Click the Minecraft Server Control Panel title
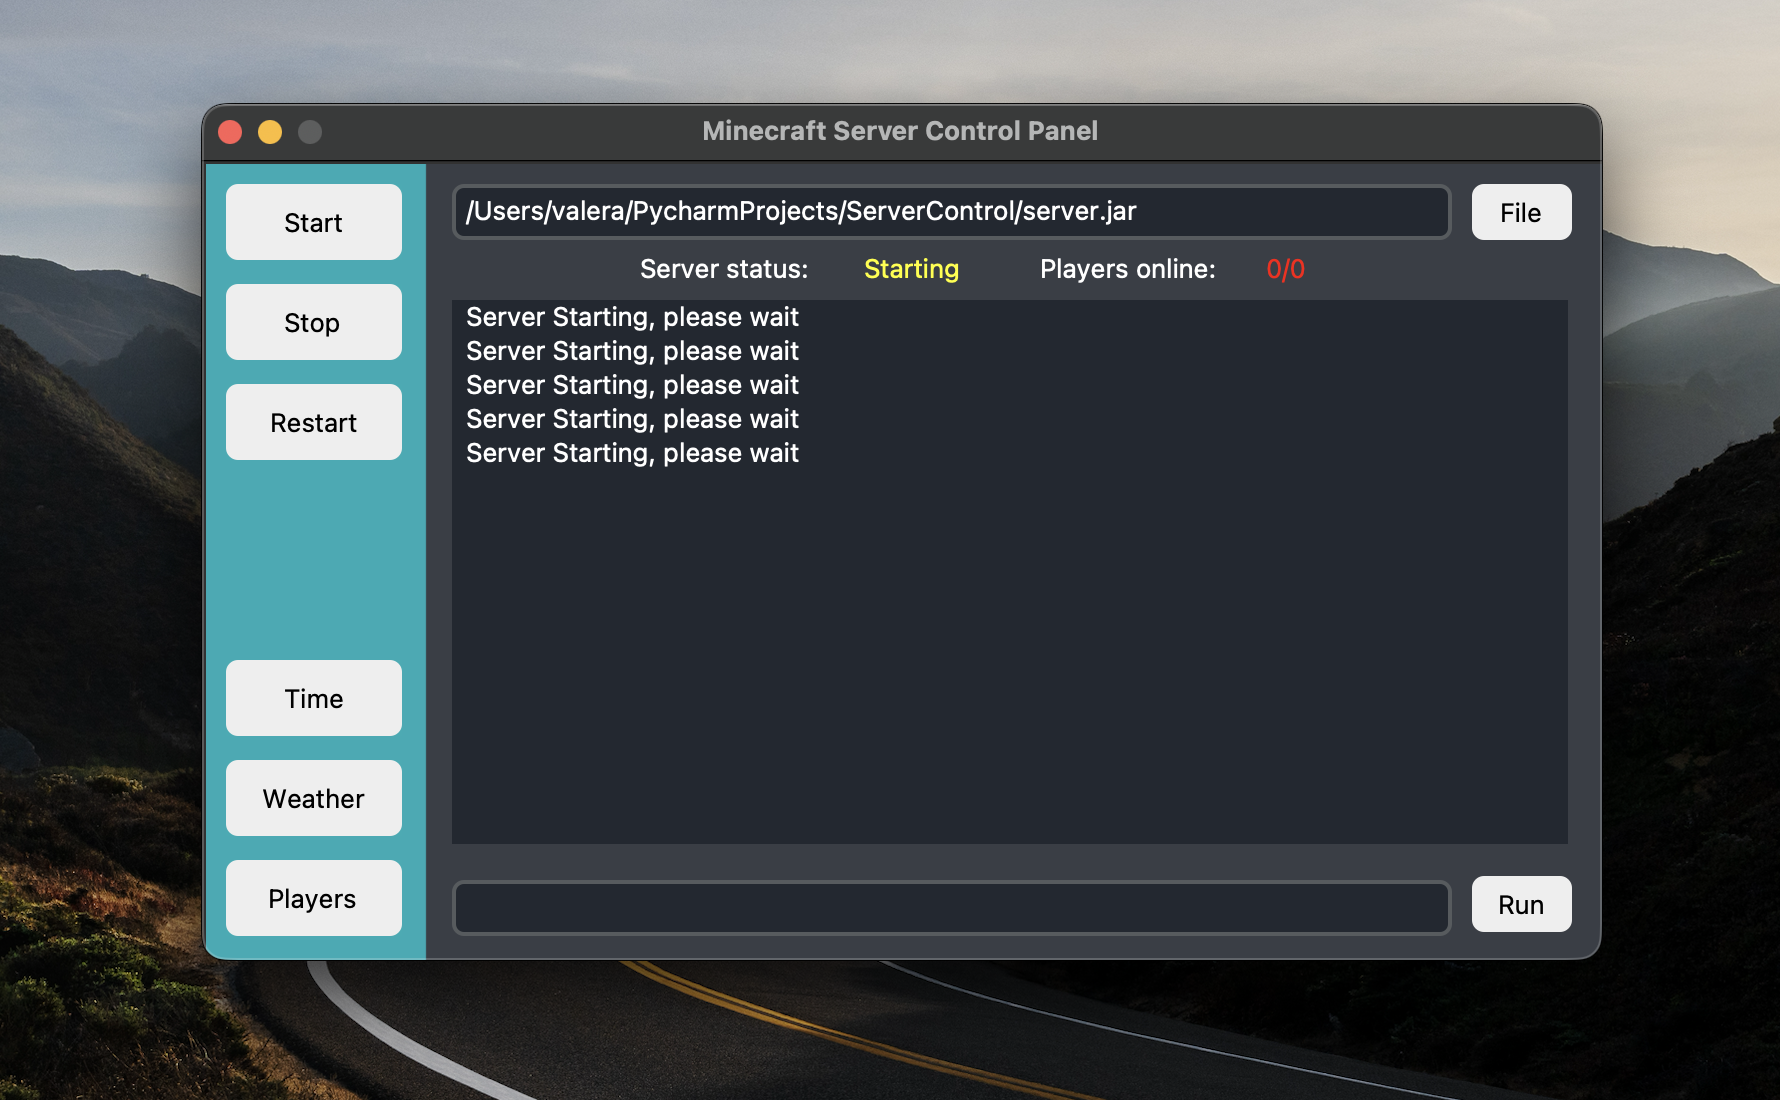The height and width of the screenshot is (1100, 1780). point(900,131)
